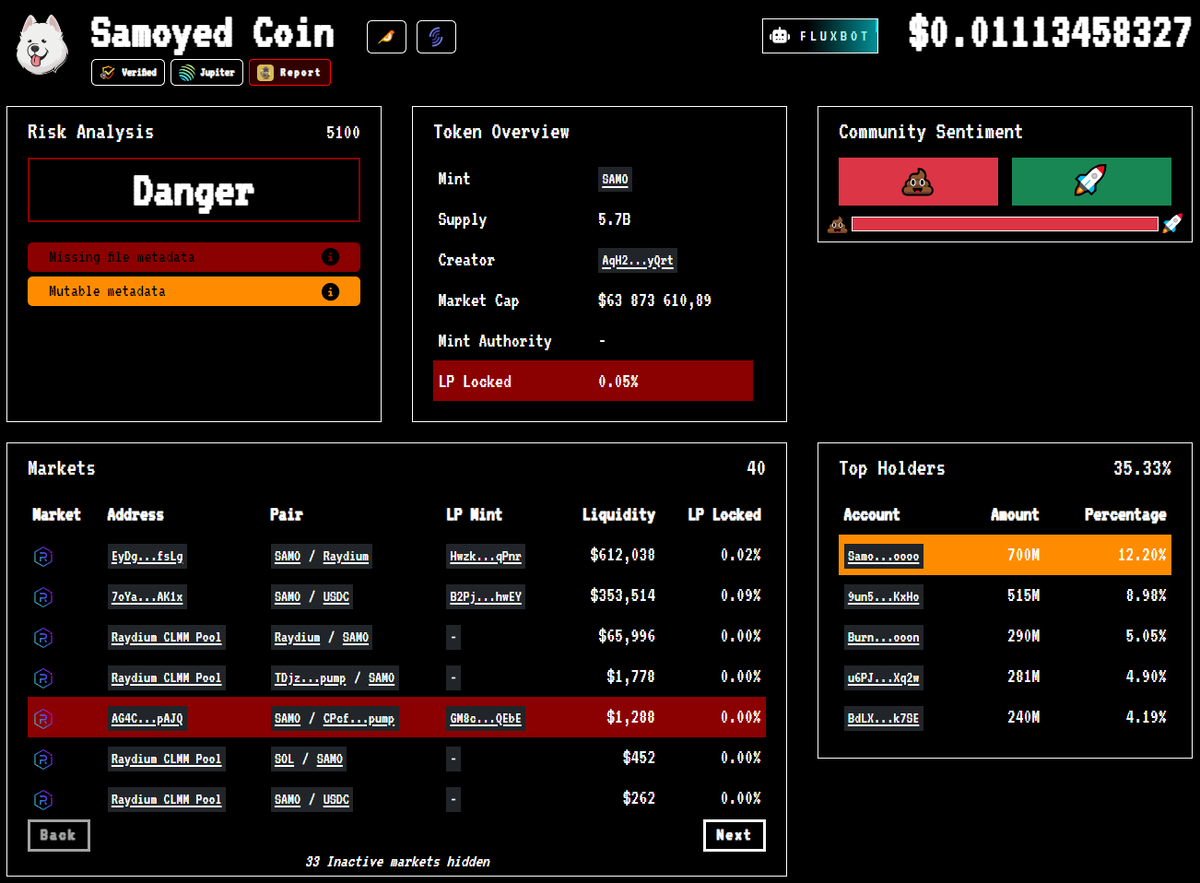
Task: Click the Supply value 5.7B
Action: (615, 220)
